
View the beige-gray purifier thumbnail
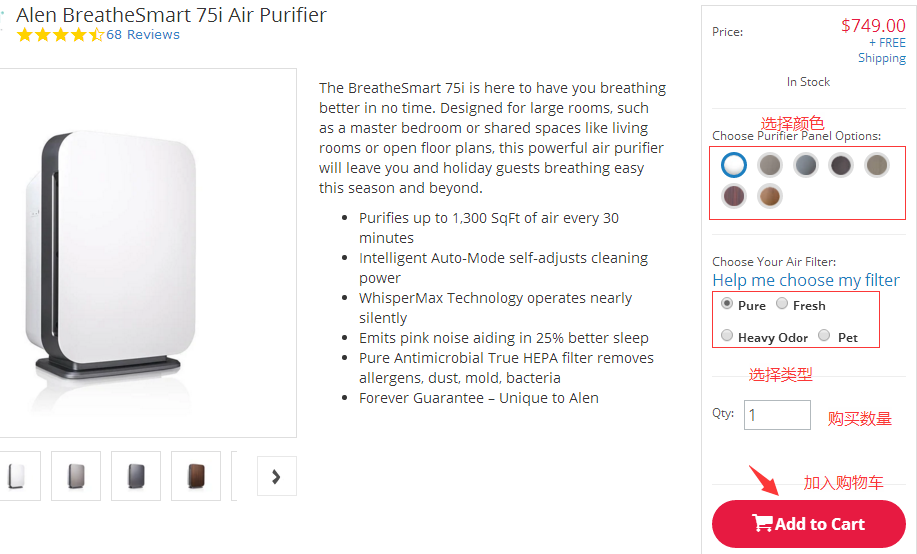(76, 476)
